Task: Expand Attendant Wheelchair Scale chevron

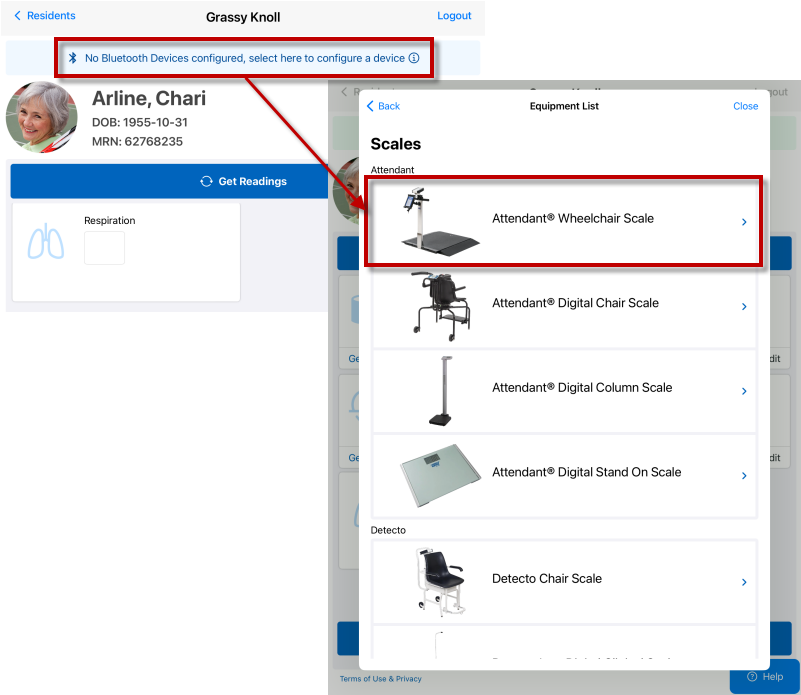Action: 744,222
